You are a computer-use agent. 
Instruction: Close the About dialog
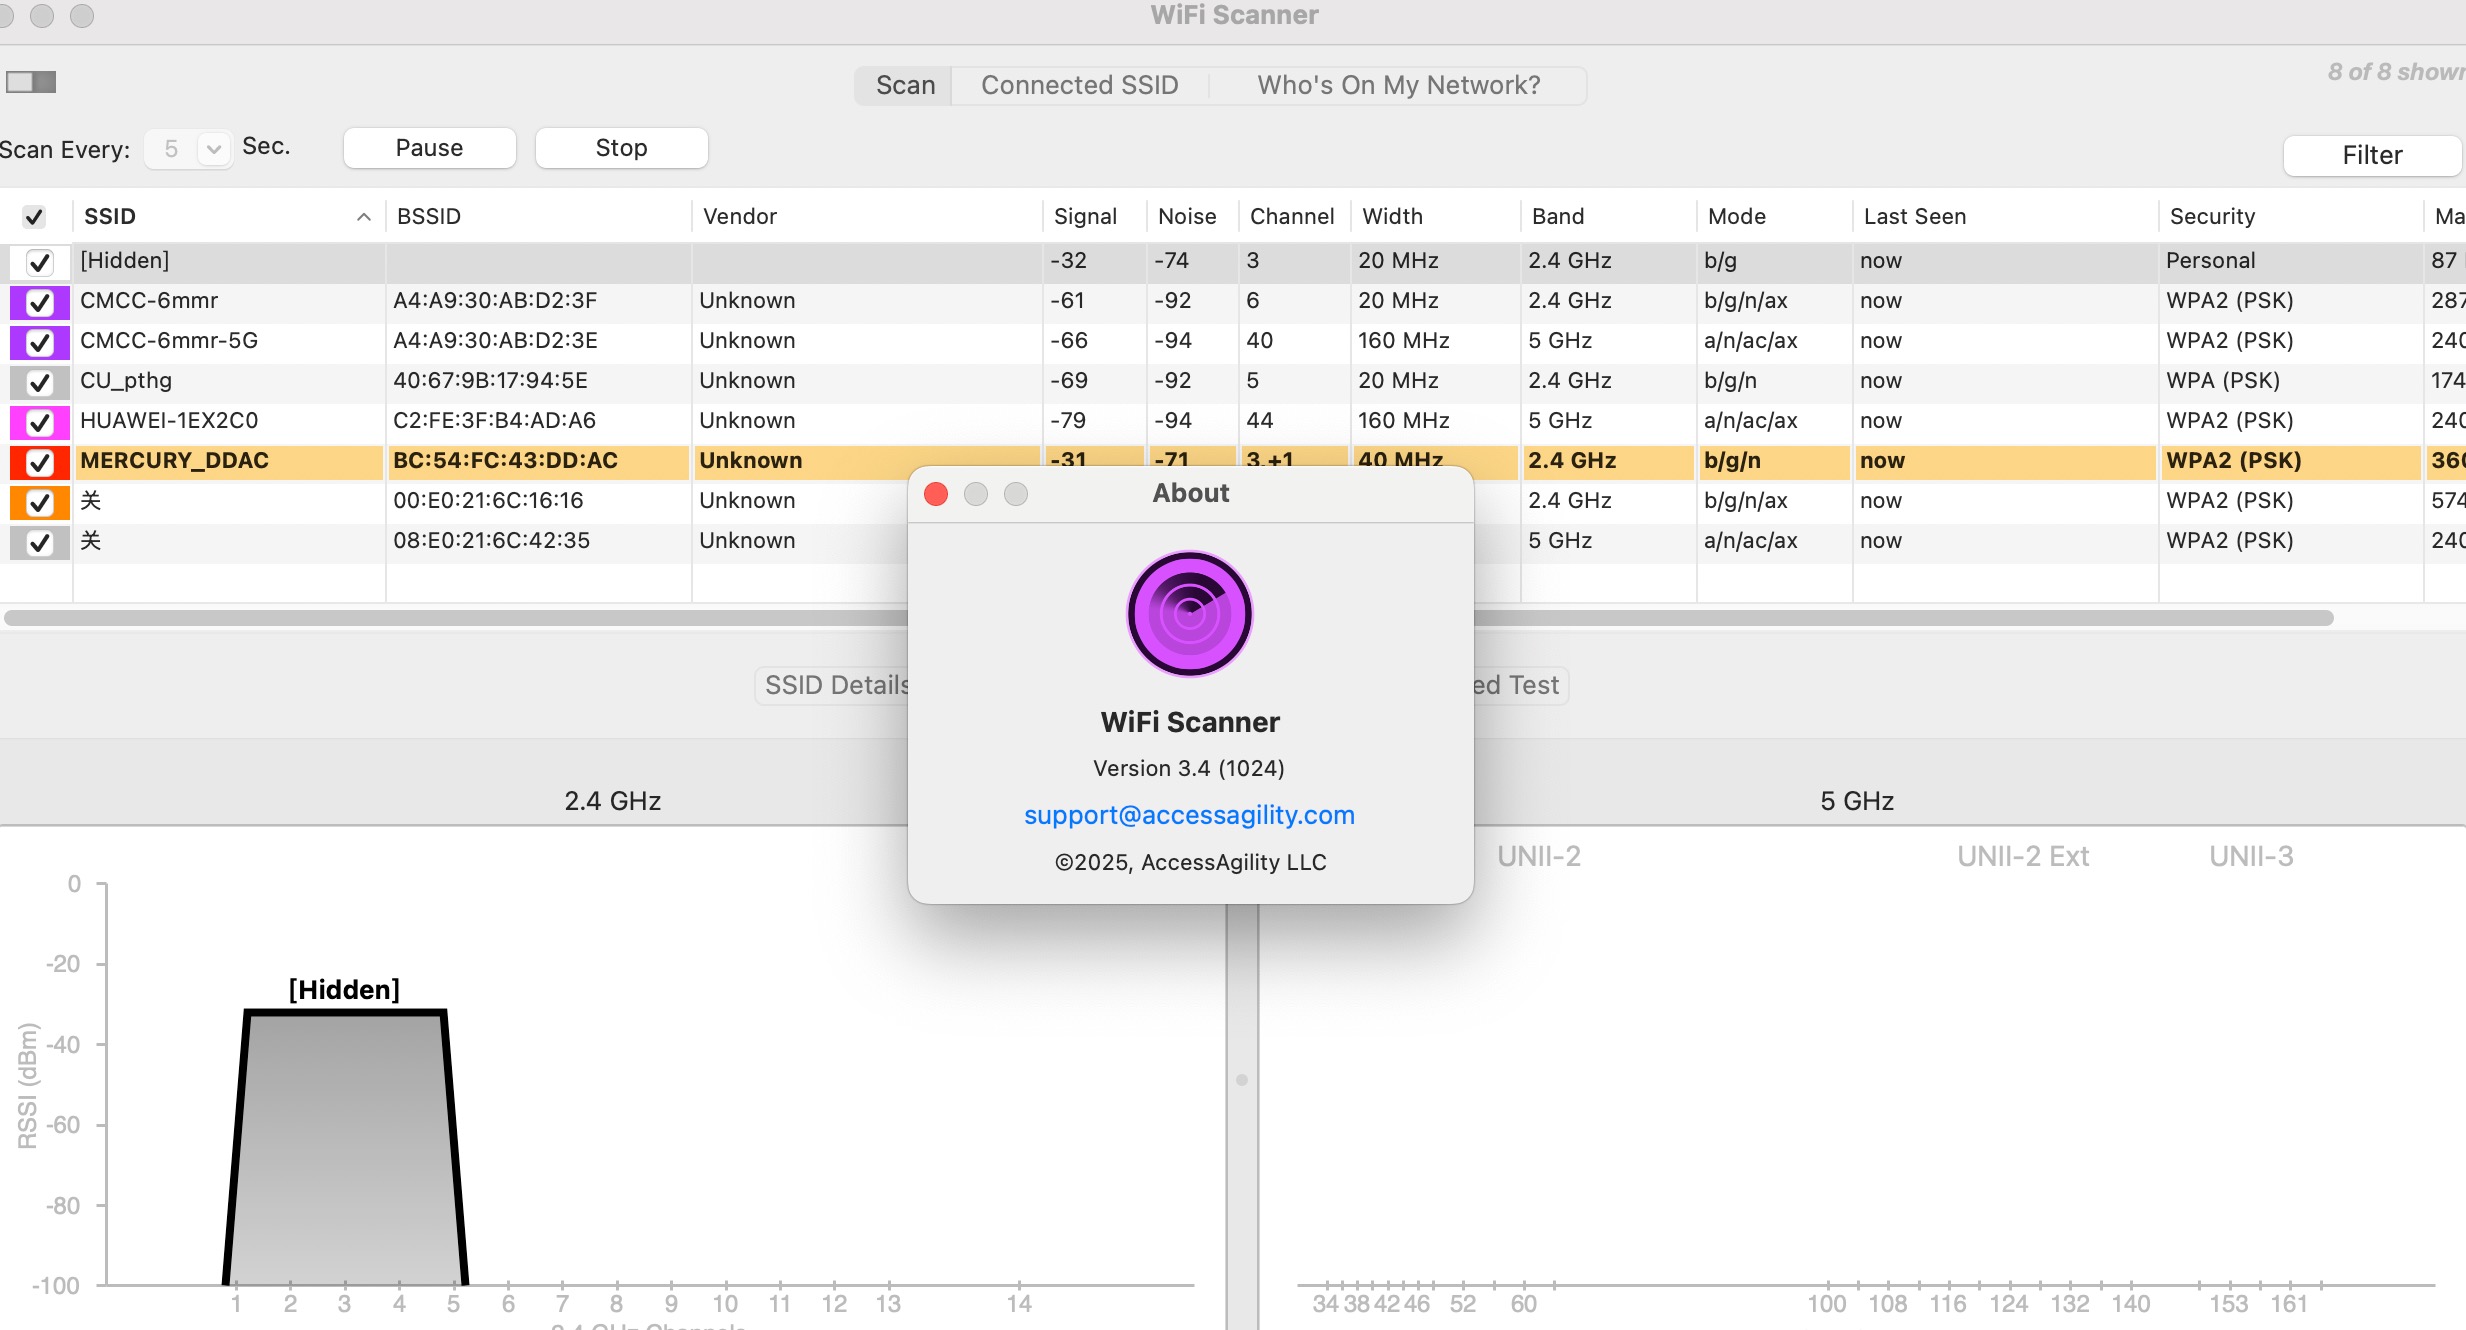(x=936, y=494)
